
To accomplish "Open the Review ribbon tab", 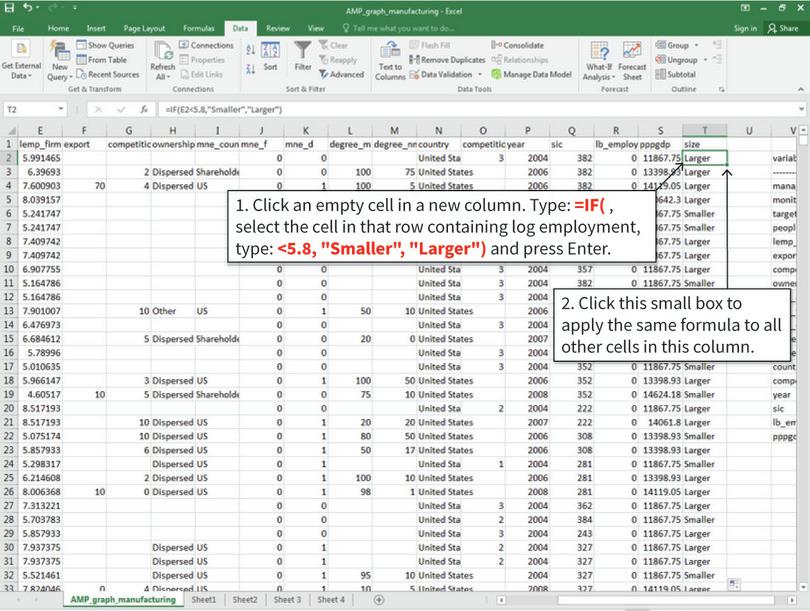I will point(278,29).
